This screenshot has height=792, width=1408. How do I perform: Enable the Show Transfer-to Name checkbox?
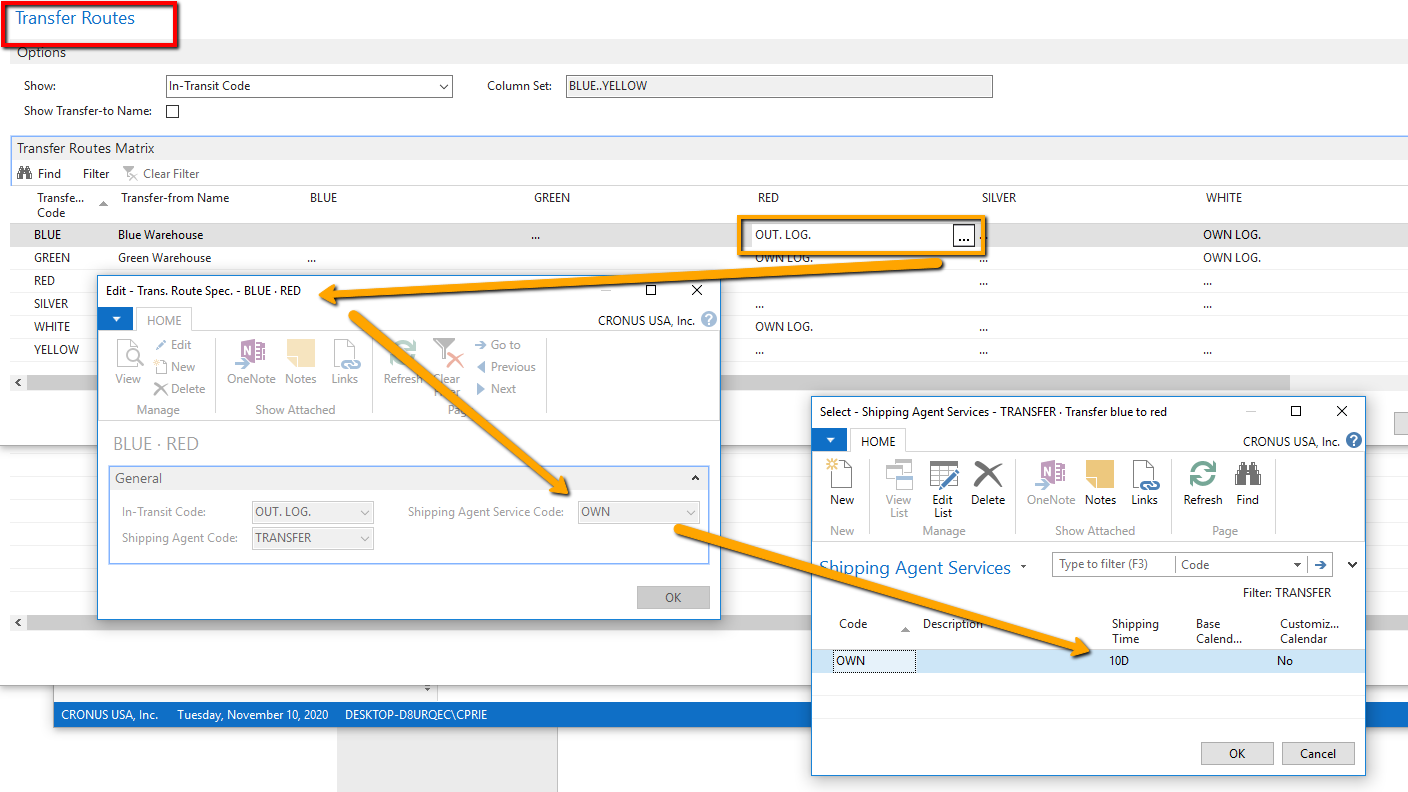172,111
